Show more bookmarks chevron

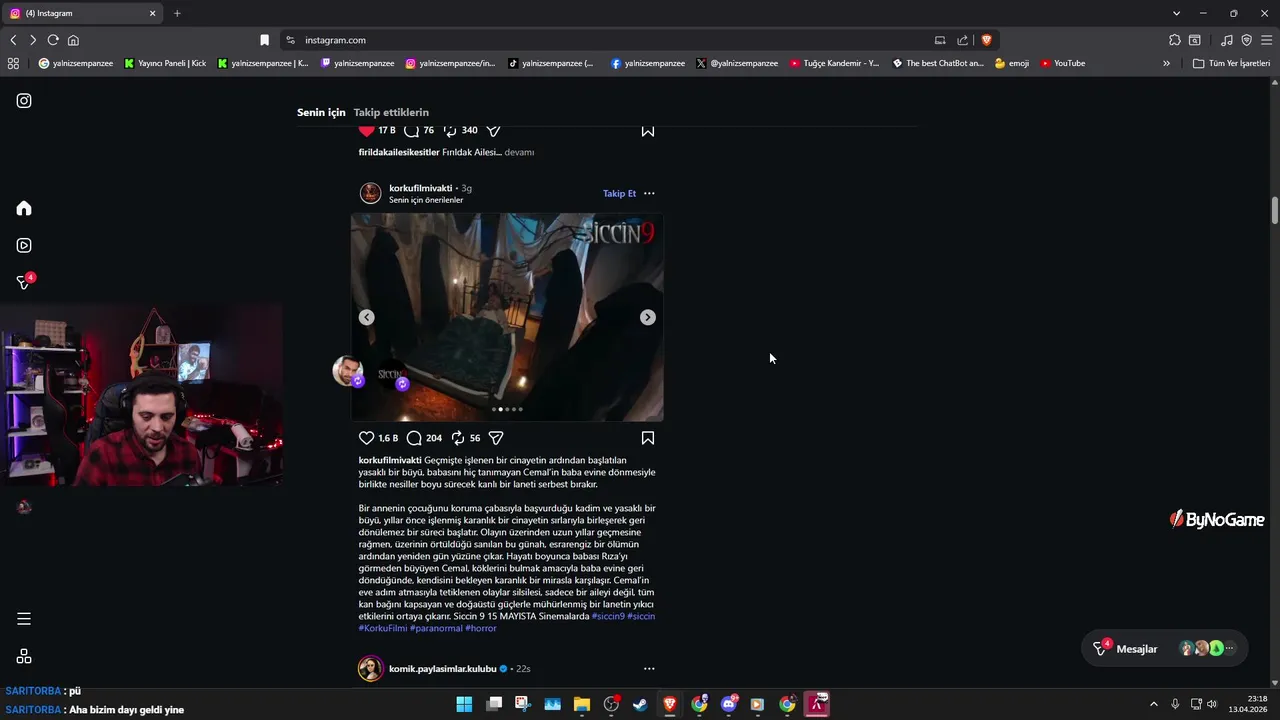pos(1166,63)
